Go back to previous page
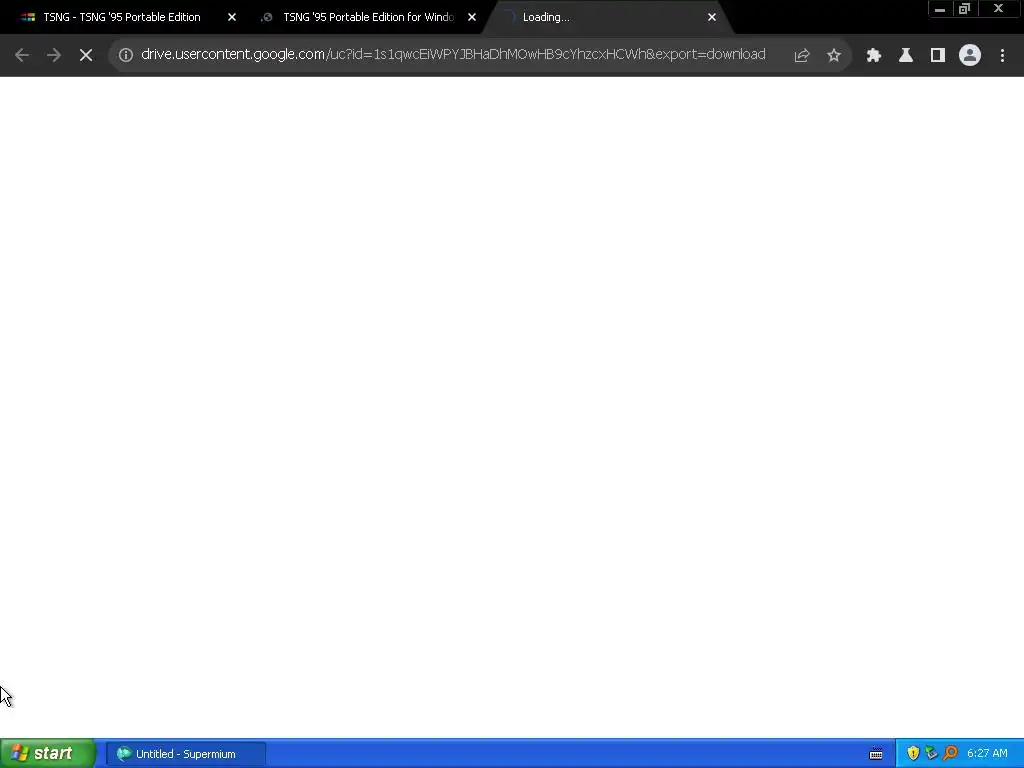Image resolution: width=1024 pixels, height=768 pixels. point(22,56)
